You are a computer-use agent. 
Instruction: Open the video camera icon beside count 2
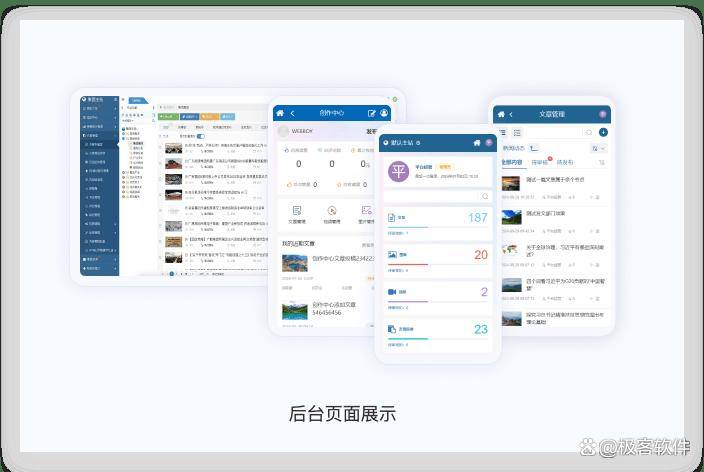click(392, 292)
